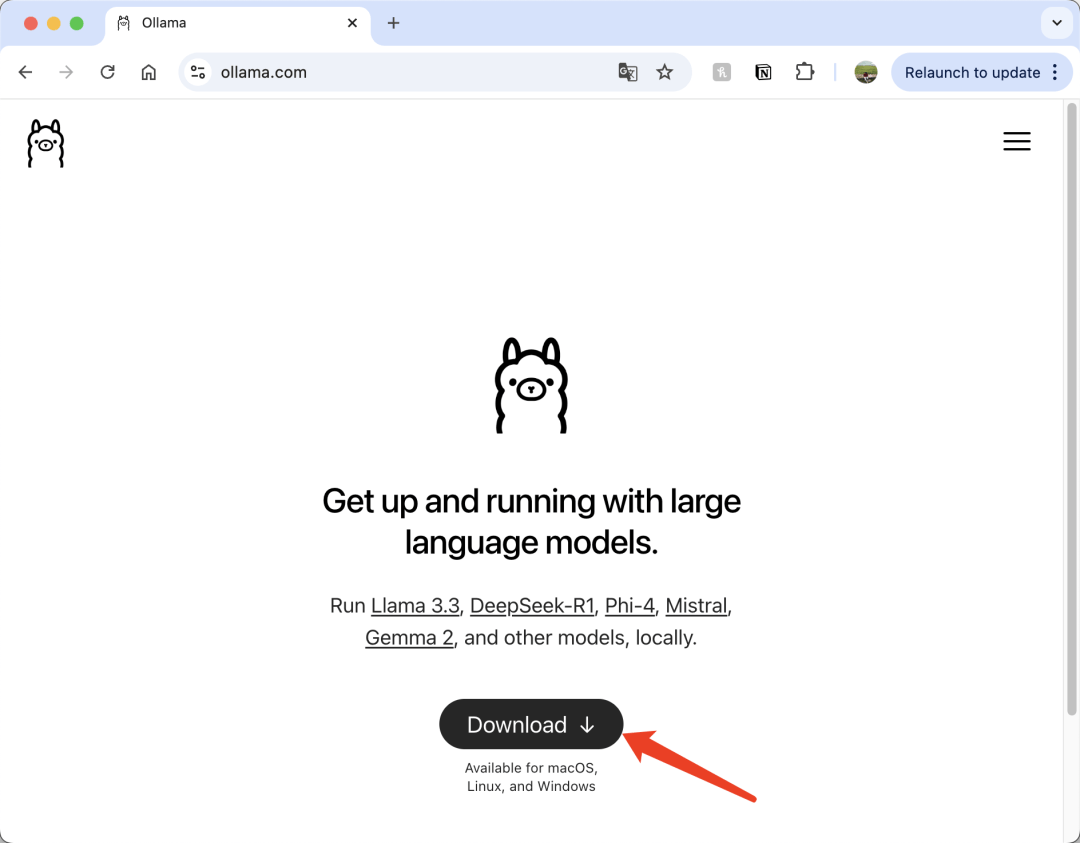Open the Phi-4 link
1080x843 pixels.
630,606
